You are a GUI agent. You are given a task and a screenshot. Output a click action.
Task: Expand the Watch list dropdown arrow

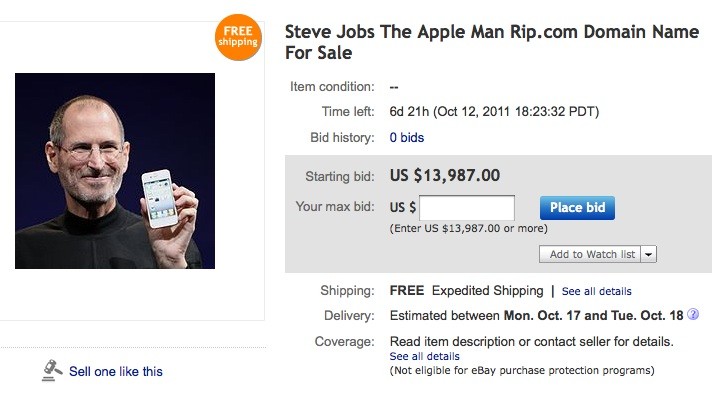click(x=649, y=254)
